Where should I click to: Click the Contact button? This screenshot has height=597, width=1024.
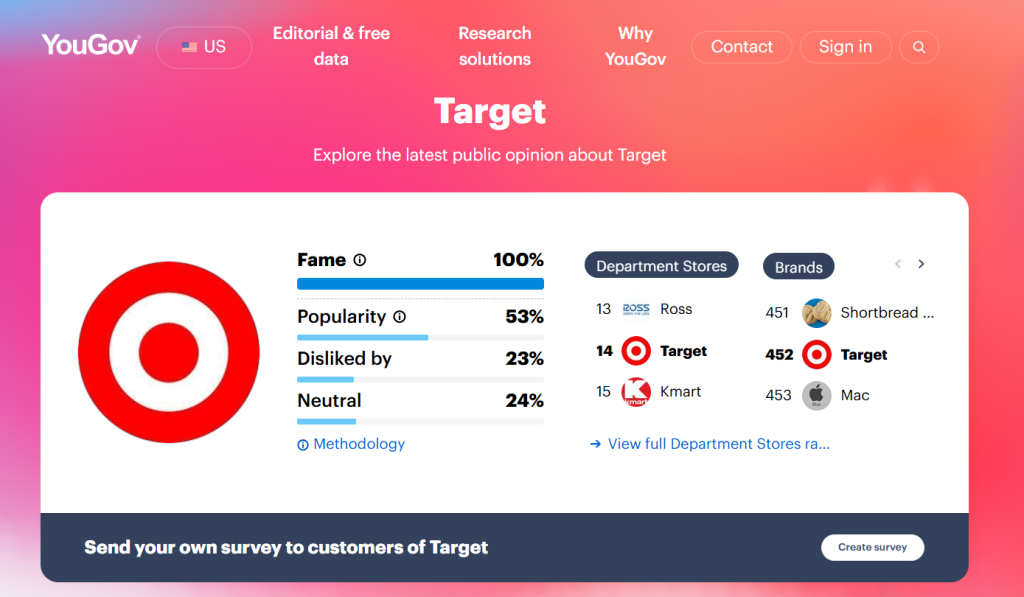pos(741,47)
